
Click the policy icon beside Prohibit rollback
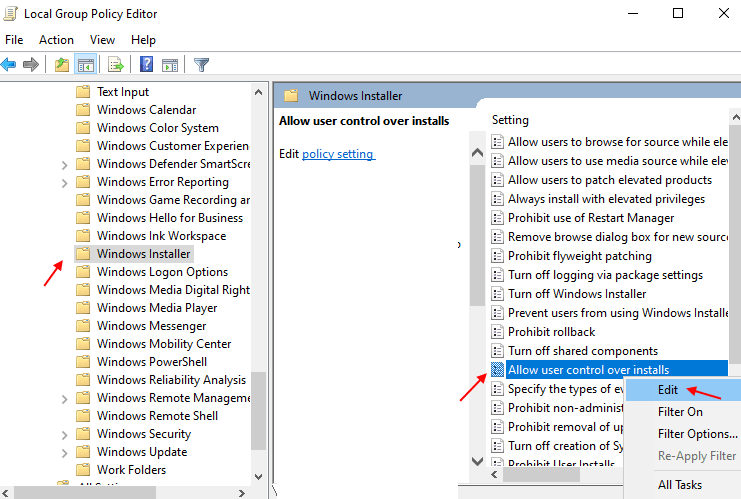coord(497,332)
